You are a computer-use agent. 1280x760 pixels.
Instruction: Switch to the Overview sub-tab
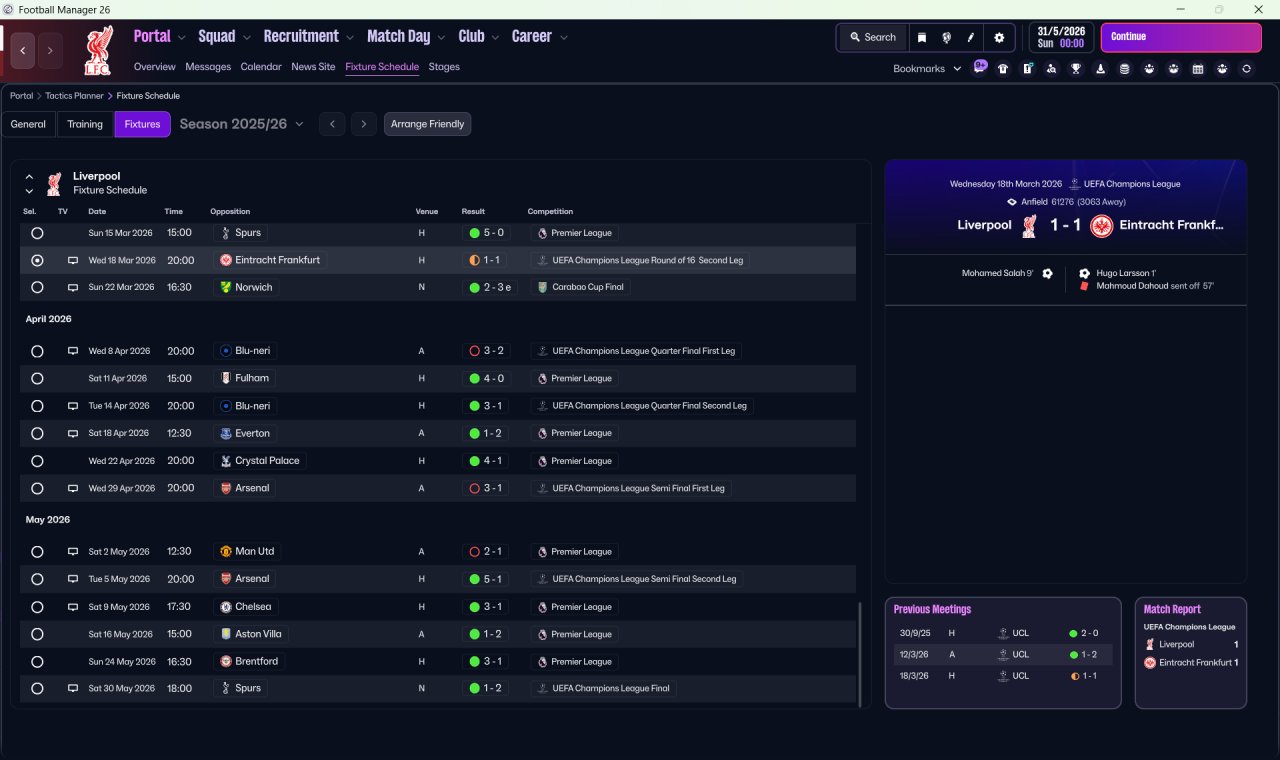tap(155, 67)
